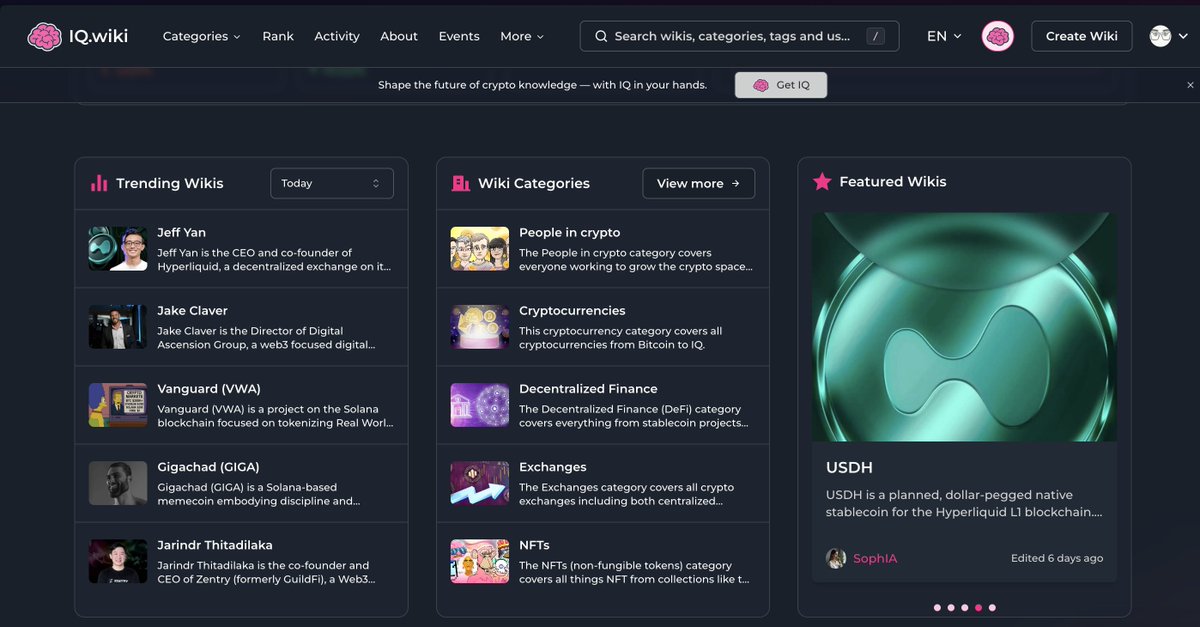Open NFTs title link

coord(534,545)
